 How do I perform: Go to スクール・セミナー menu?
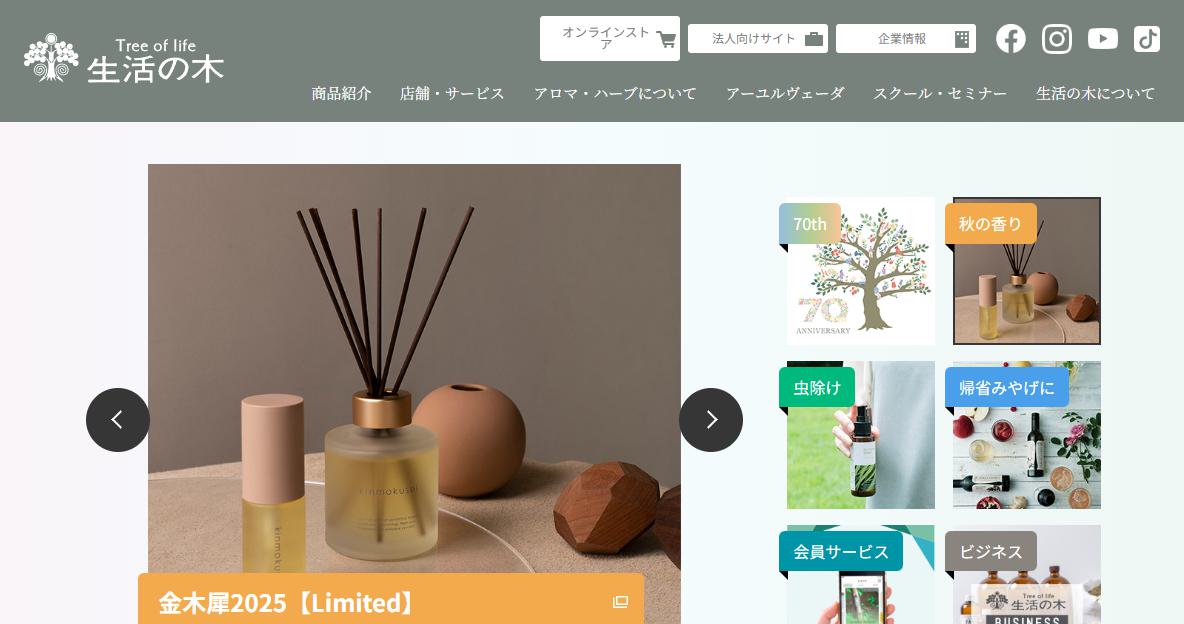click(x=940, y=94)
